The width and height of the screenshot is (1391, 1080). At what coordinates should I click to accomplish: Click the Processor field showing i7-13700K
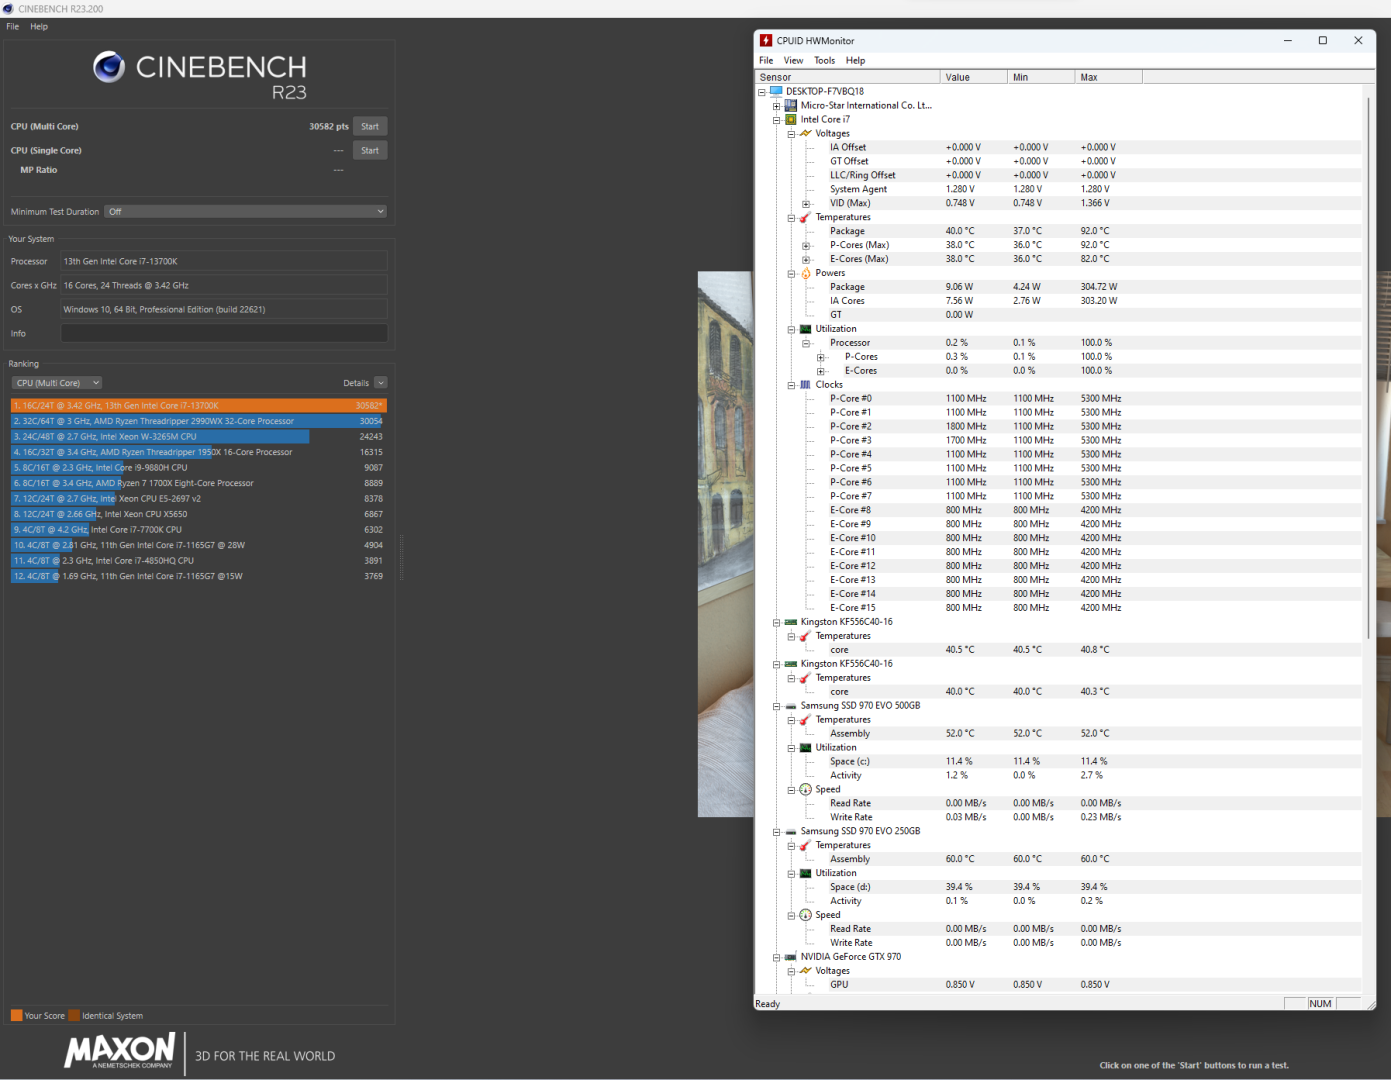coord(225,262)
